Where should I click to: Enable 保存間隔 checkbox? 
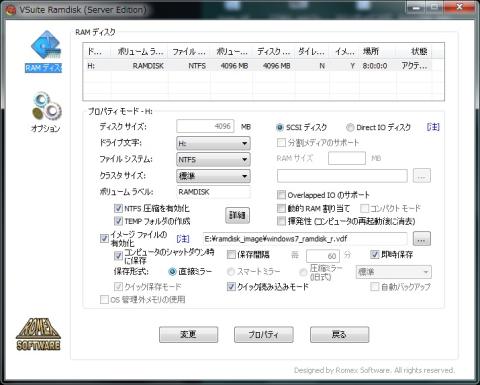(231, 255)
